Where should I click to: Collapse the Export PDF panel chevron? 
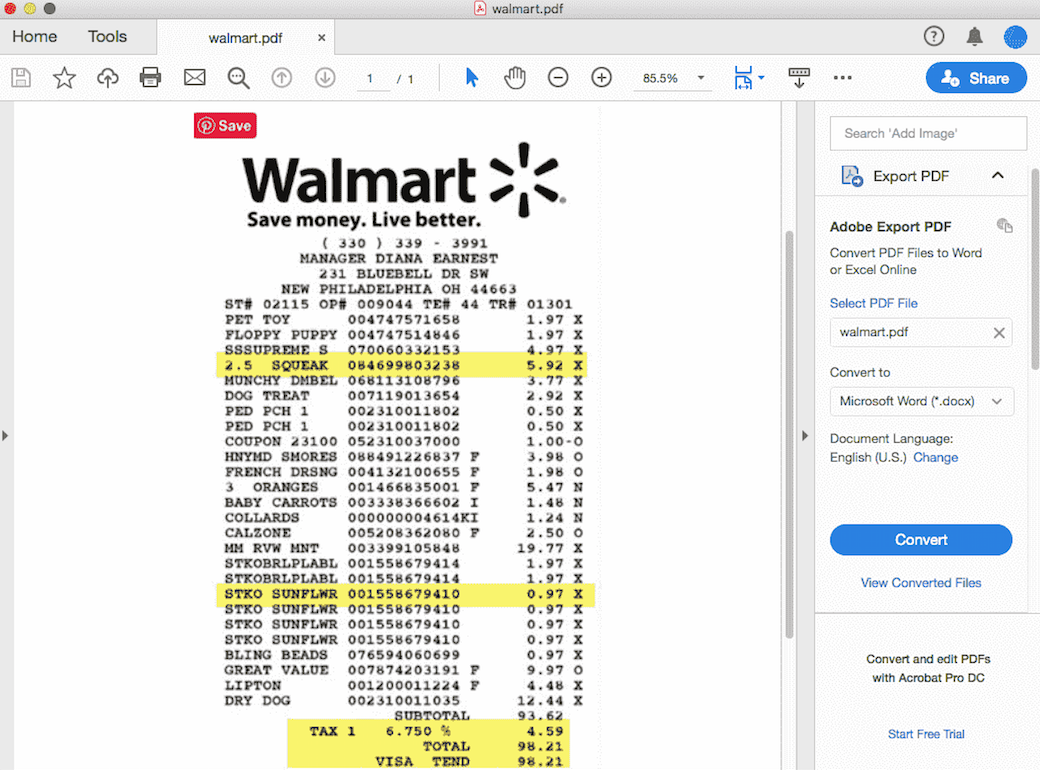point(998,176)
